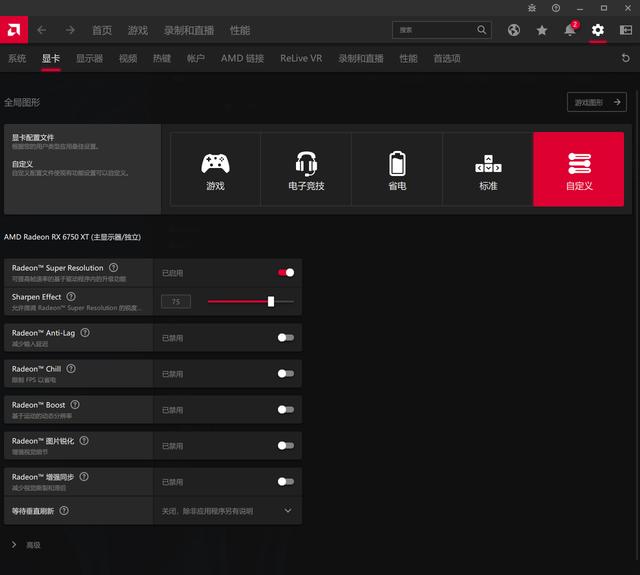Select the 省电 battery profile
The image size is (640, 575).
pos(397,169)
